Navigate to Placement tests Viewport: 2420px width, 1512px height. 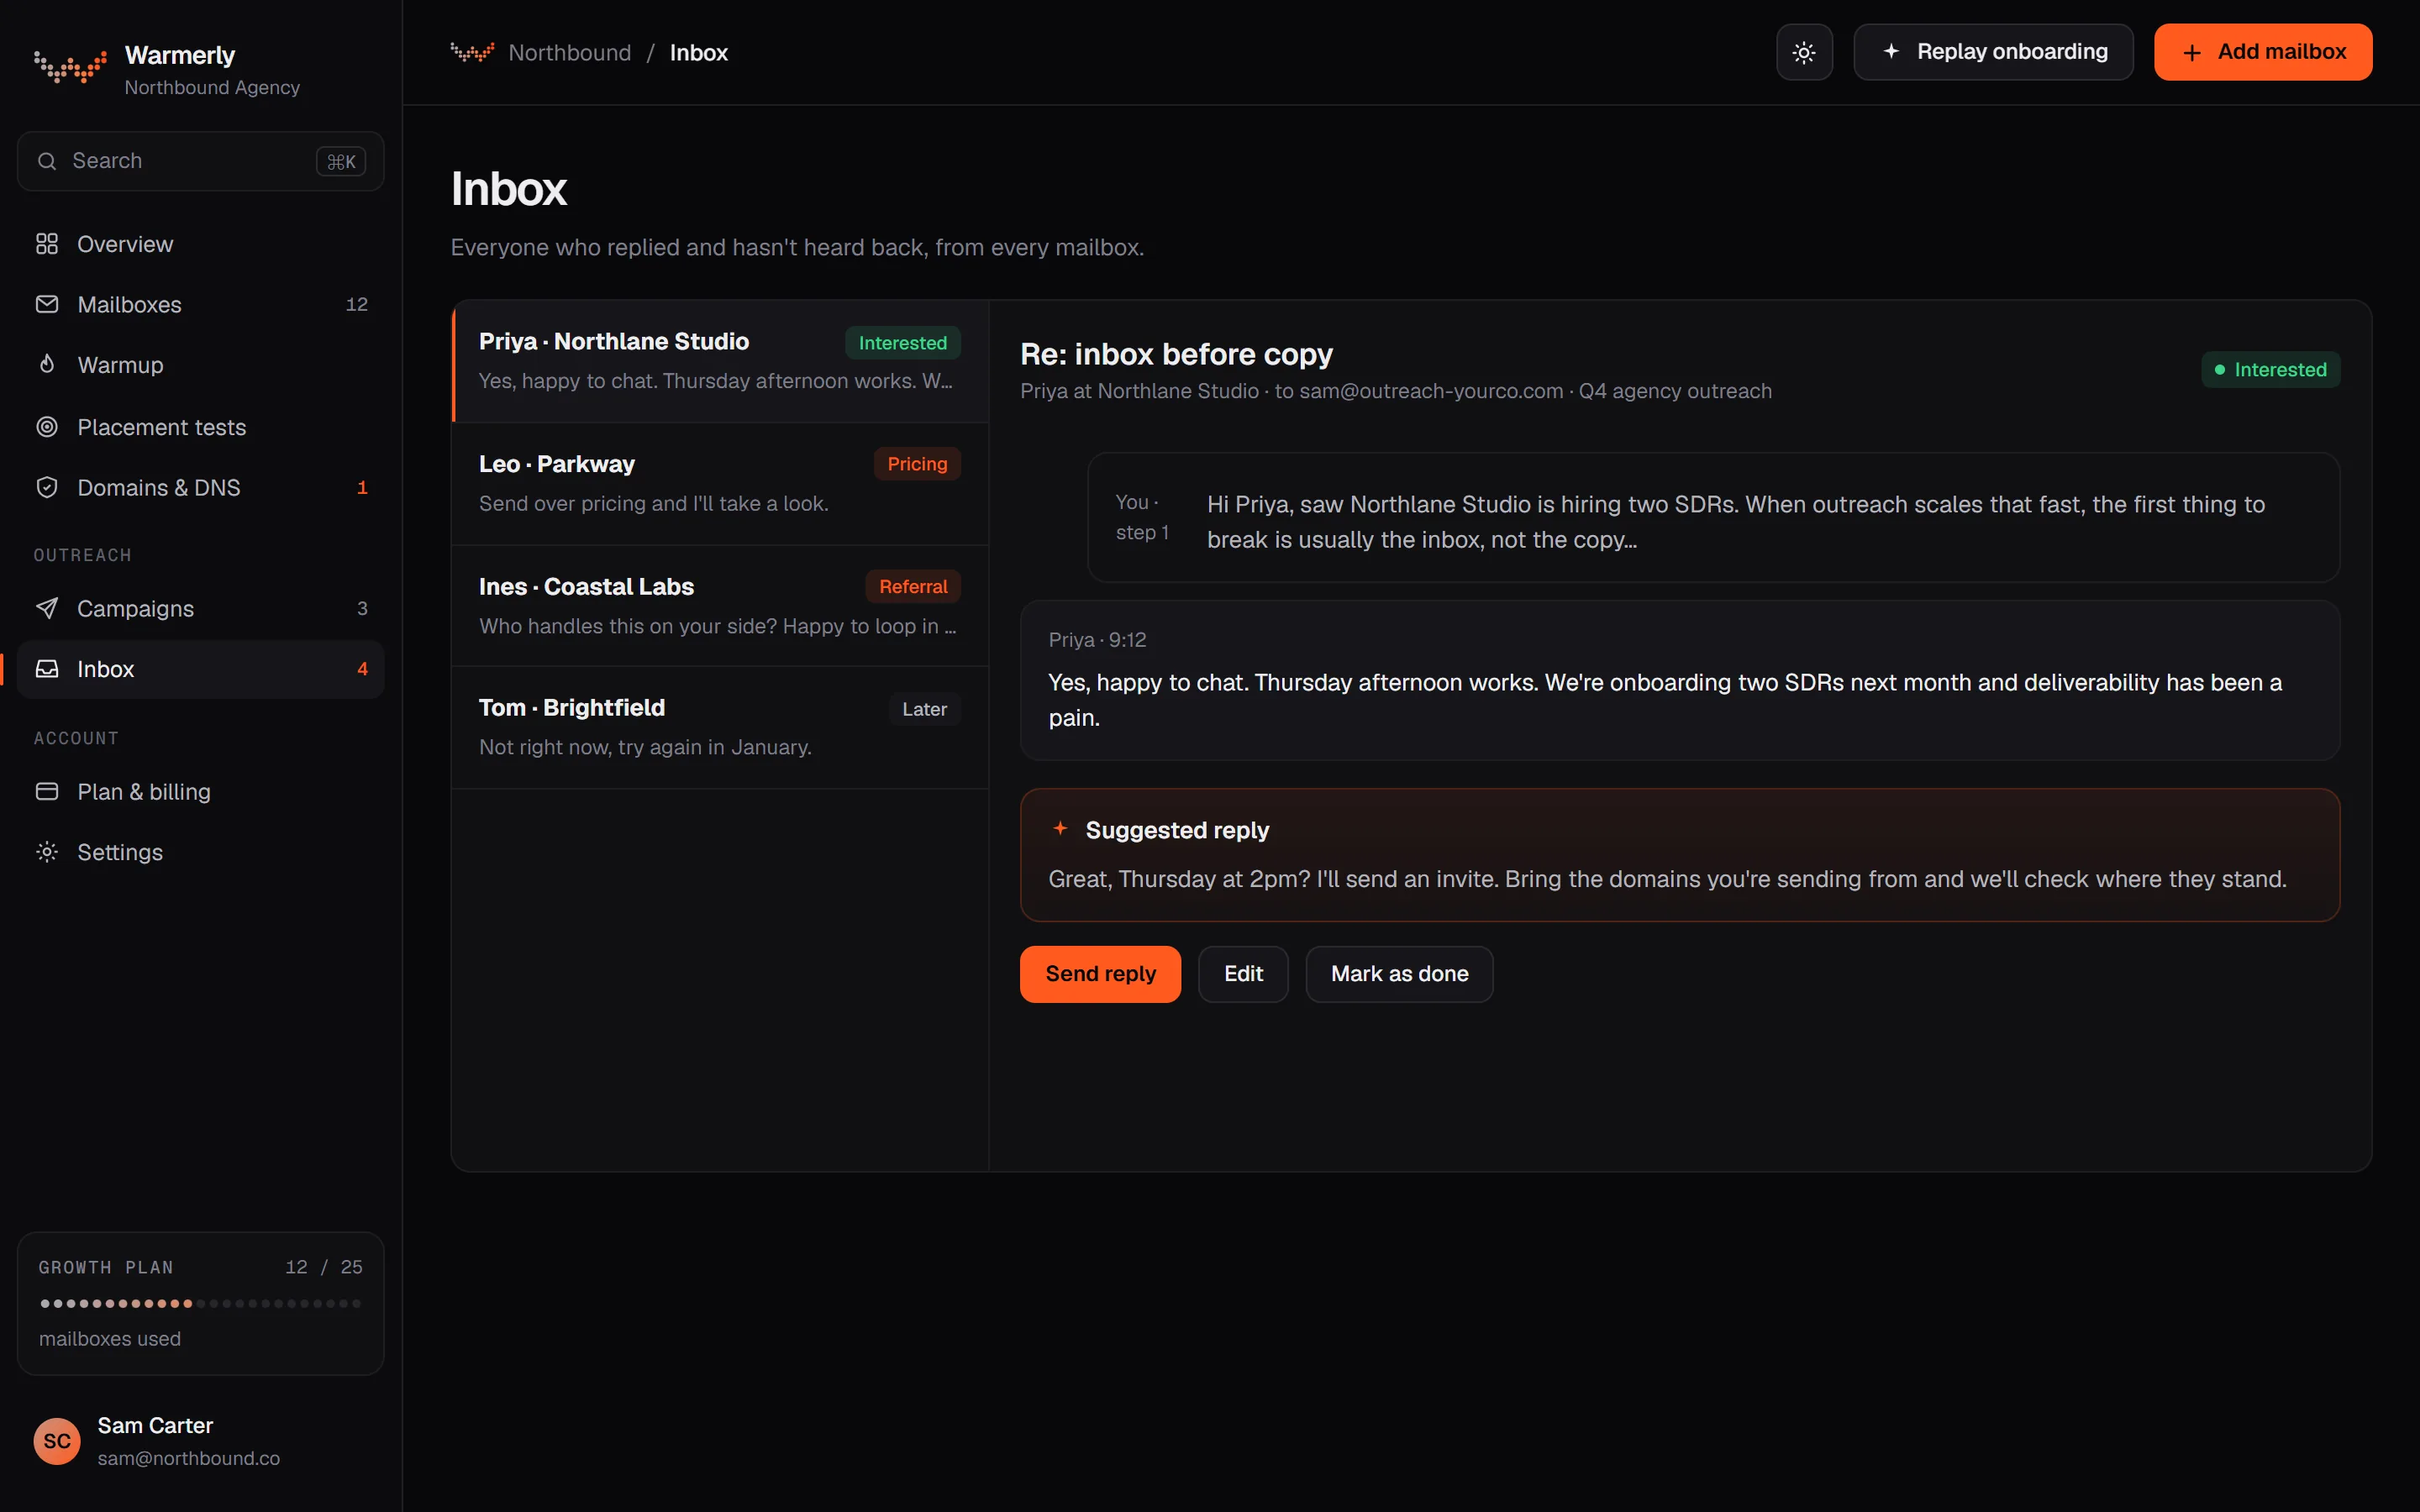point(201,427)
